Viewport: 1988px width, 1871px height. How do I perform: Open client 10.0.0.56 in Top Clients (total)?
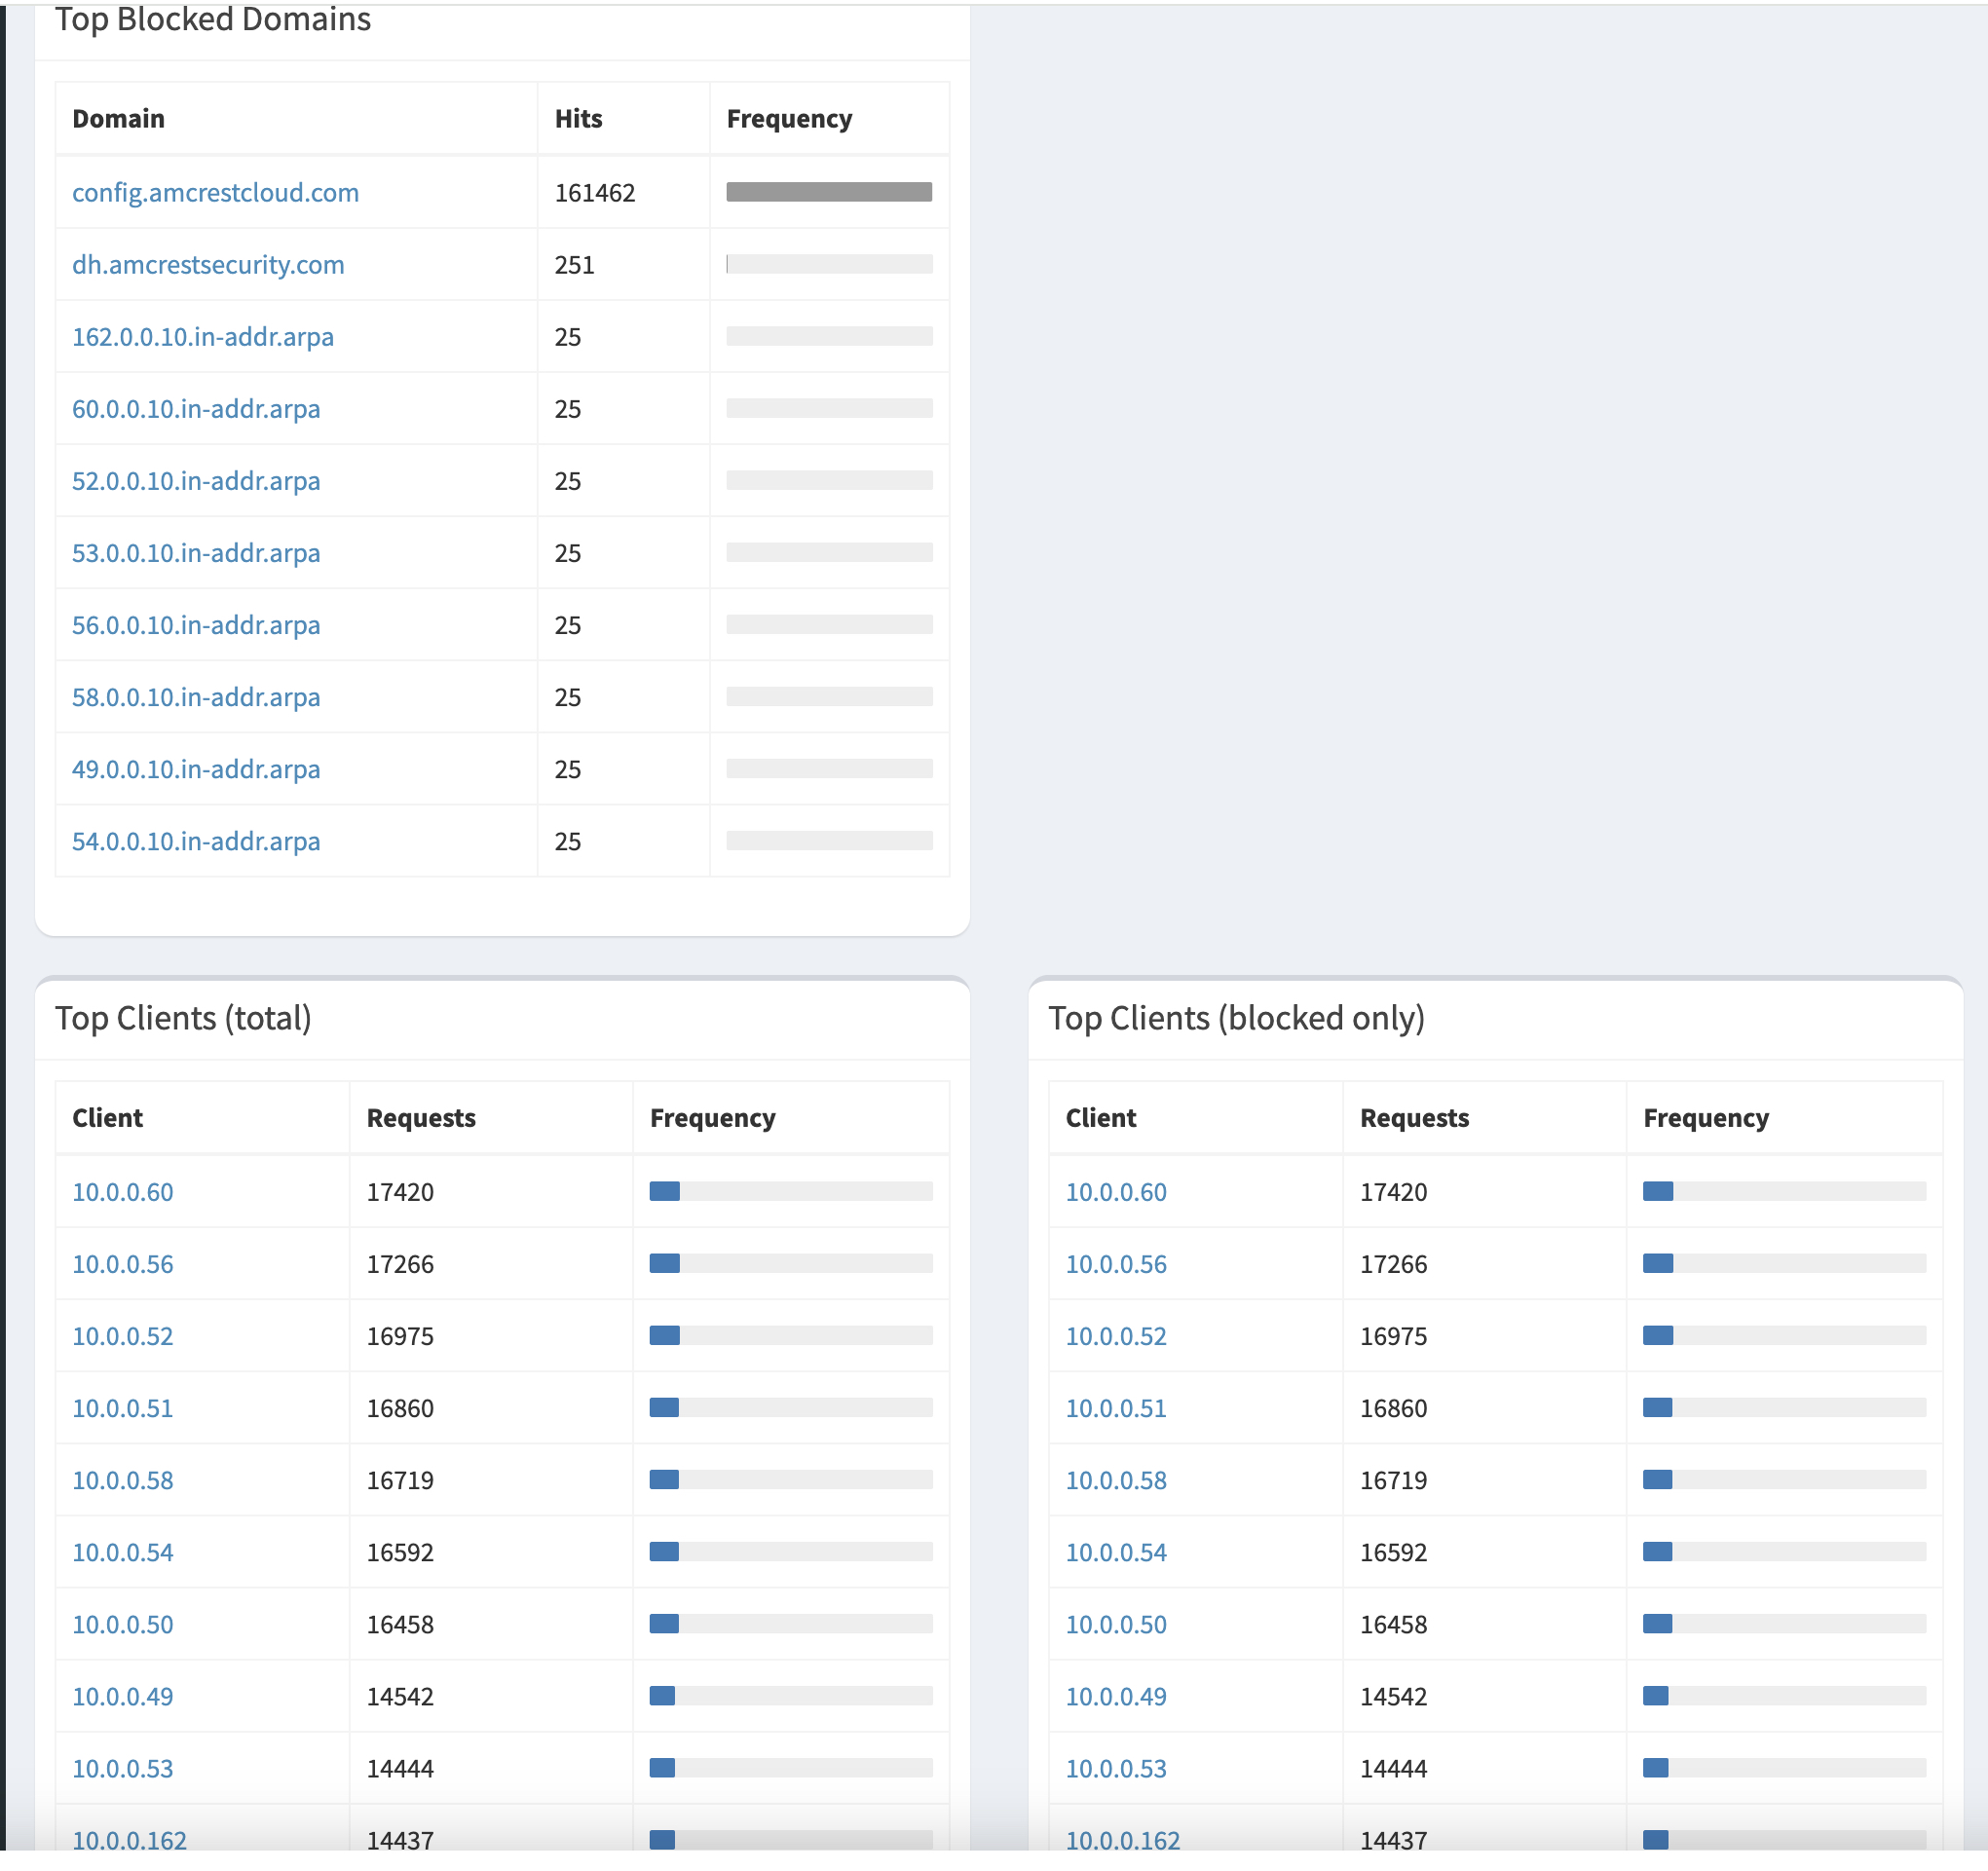[x=123, y=1263]
